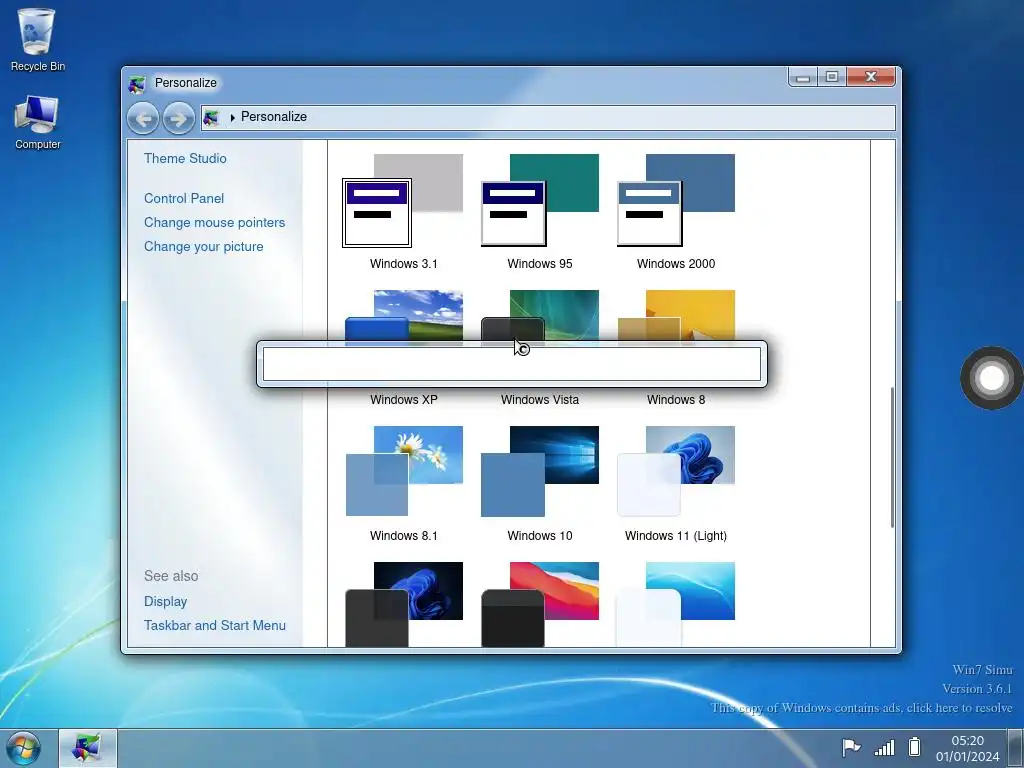
Task: Select the Windows 2000 theme thumbnail
Action: click(x=676, y=200)
